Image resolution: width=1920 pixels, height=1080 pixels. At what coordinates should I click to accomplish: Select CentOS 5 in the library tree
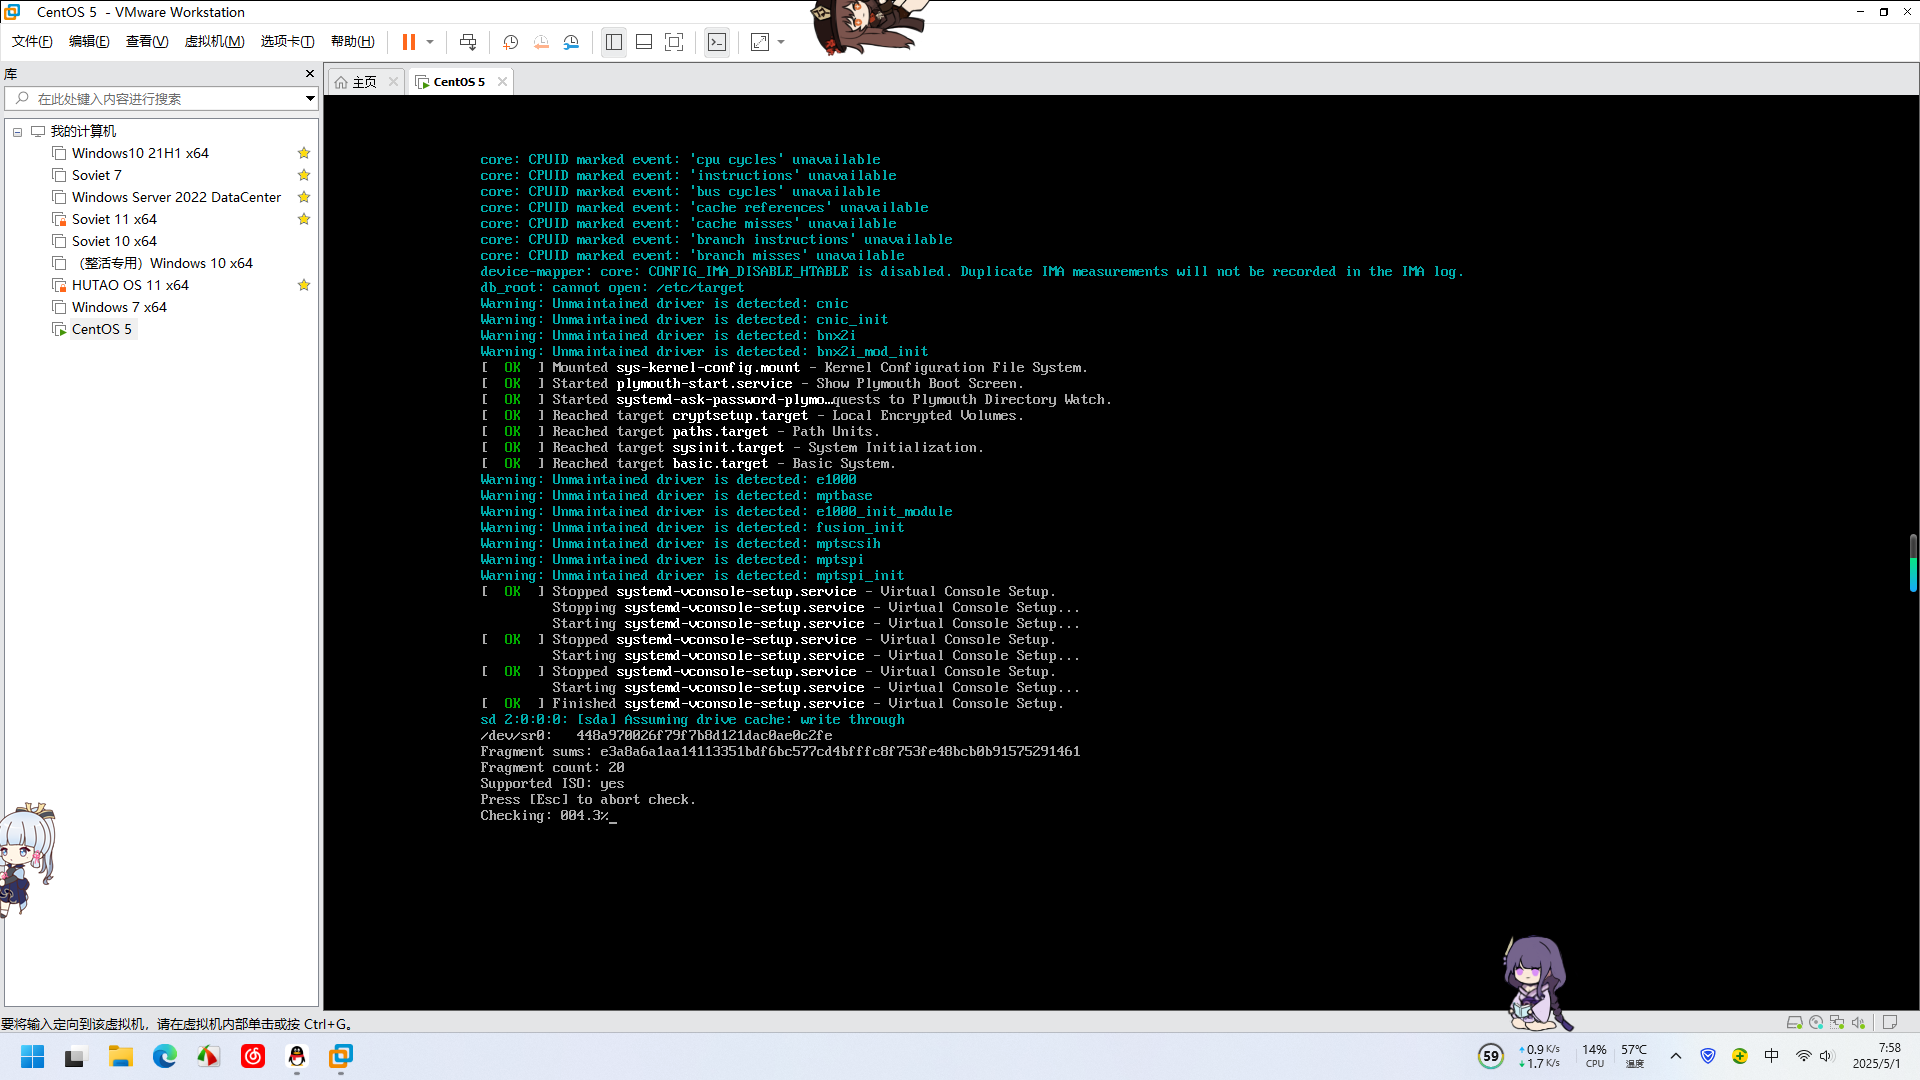101,329
